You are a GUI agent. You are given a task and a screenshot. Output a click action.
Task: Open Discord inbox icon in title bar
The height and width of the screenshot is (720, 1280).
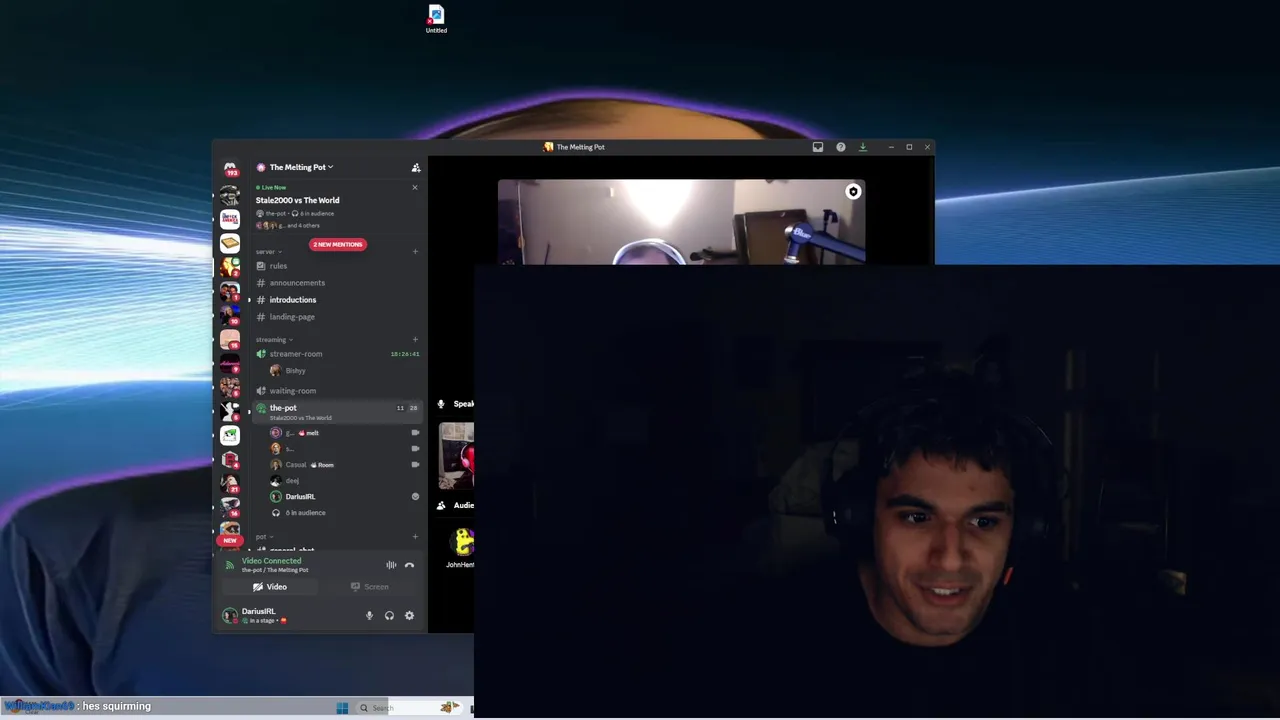(818, 147)
